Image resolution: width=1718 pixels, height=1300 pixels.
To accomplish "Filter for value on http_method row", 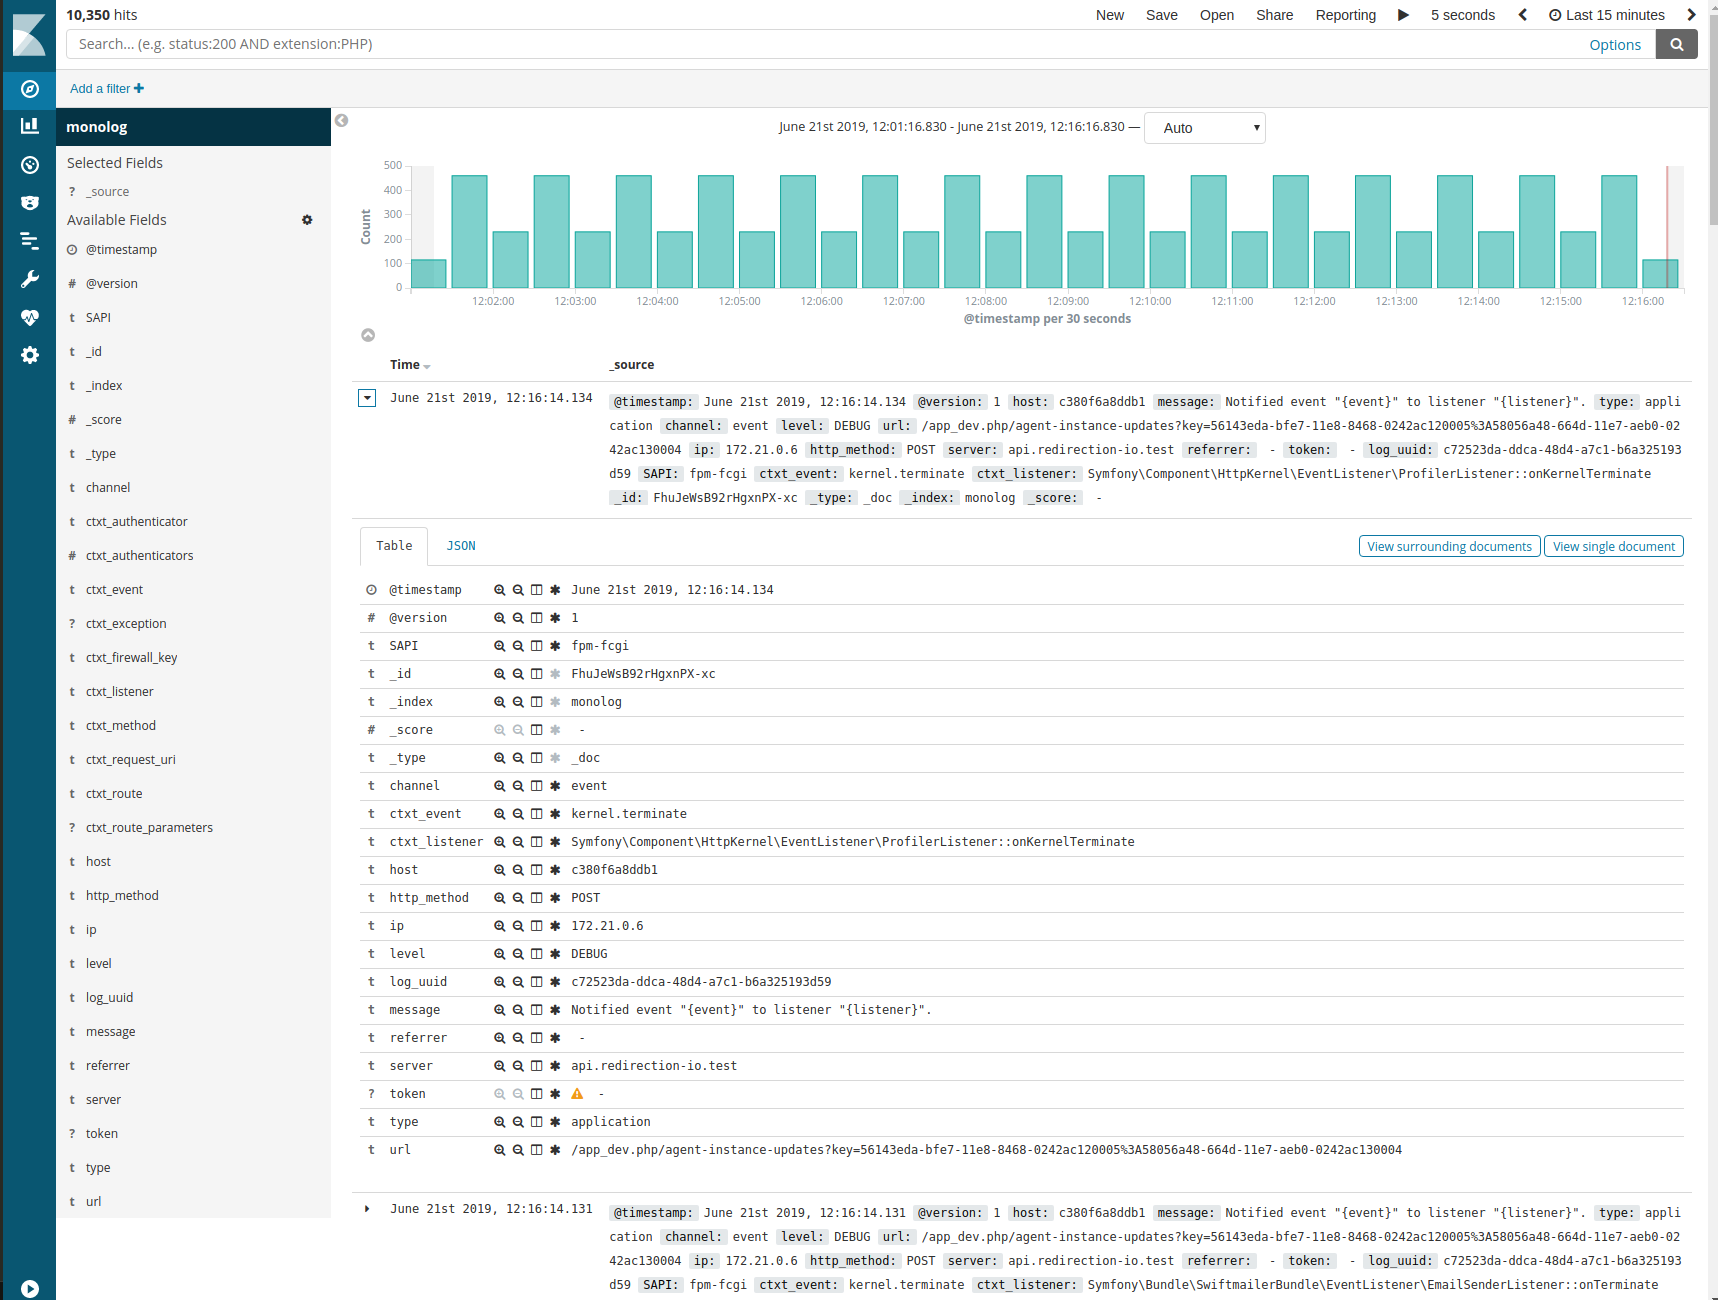I will pos(499,898).
